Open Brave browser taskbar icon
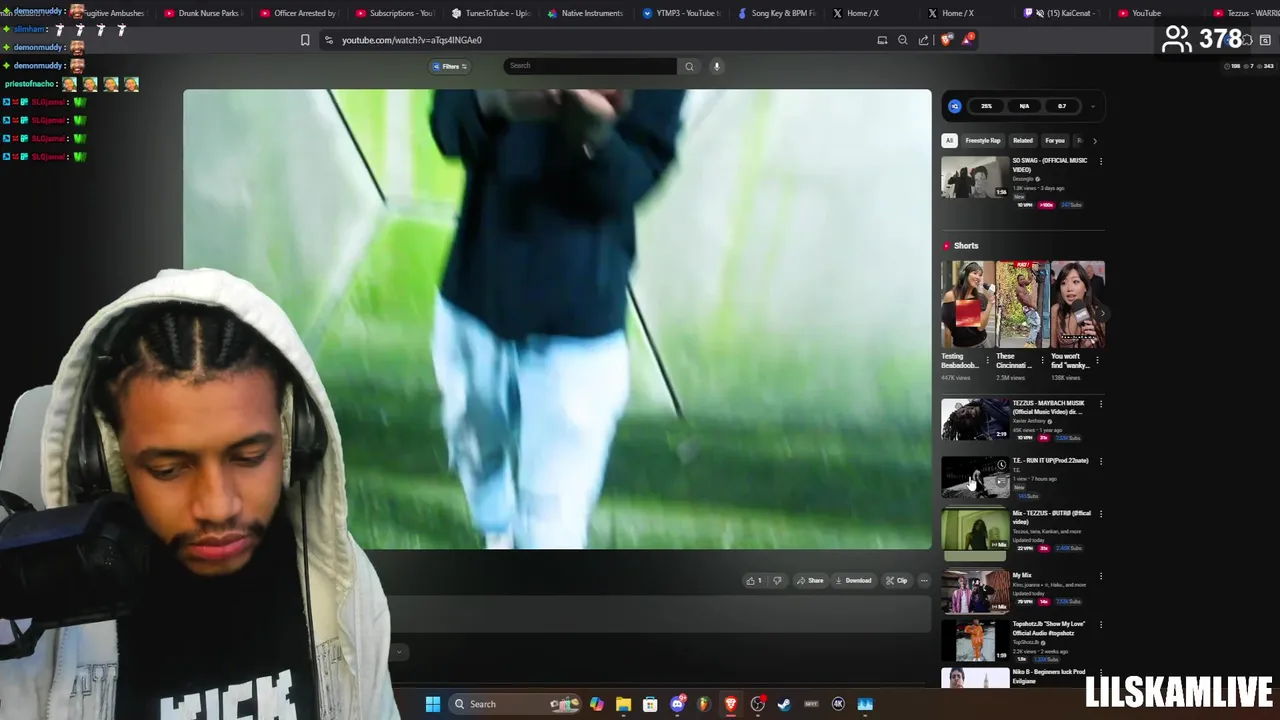The height and width of the screenshot is (720, 1280). tap(731, 704)
